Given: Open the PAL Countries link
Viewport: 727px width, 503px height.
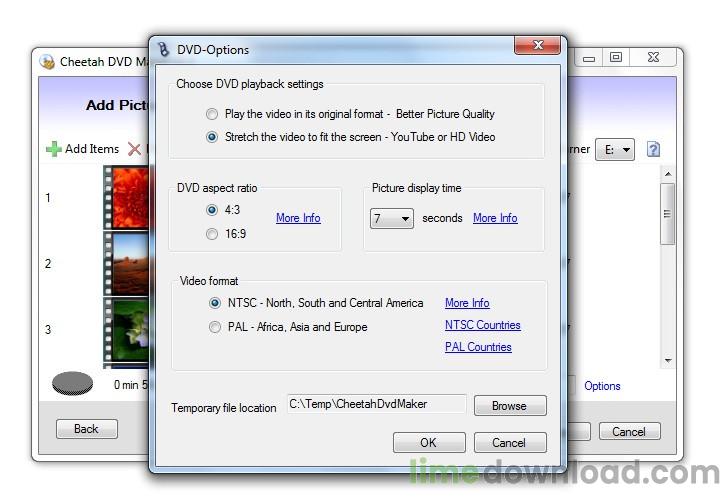Looking at the screenshot, I should pos(478,347).
